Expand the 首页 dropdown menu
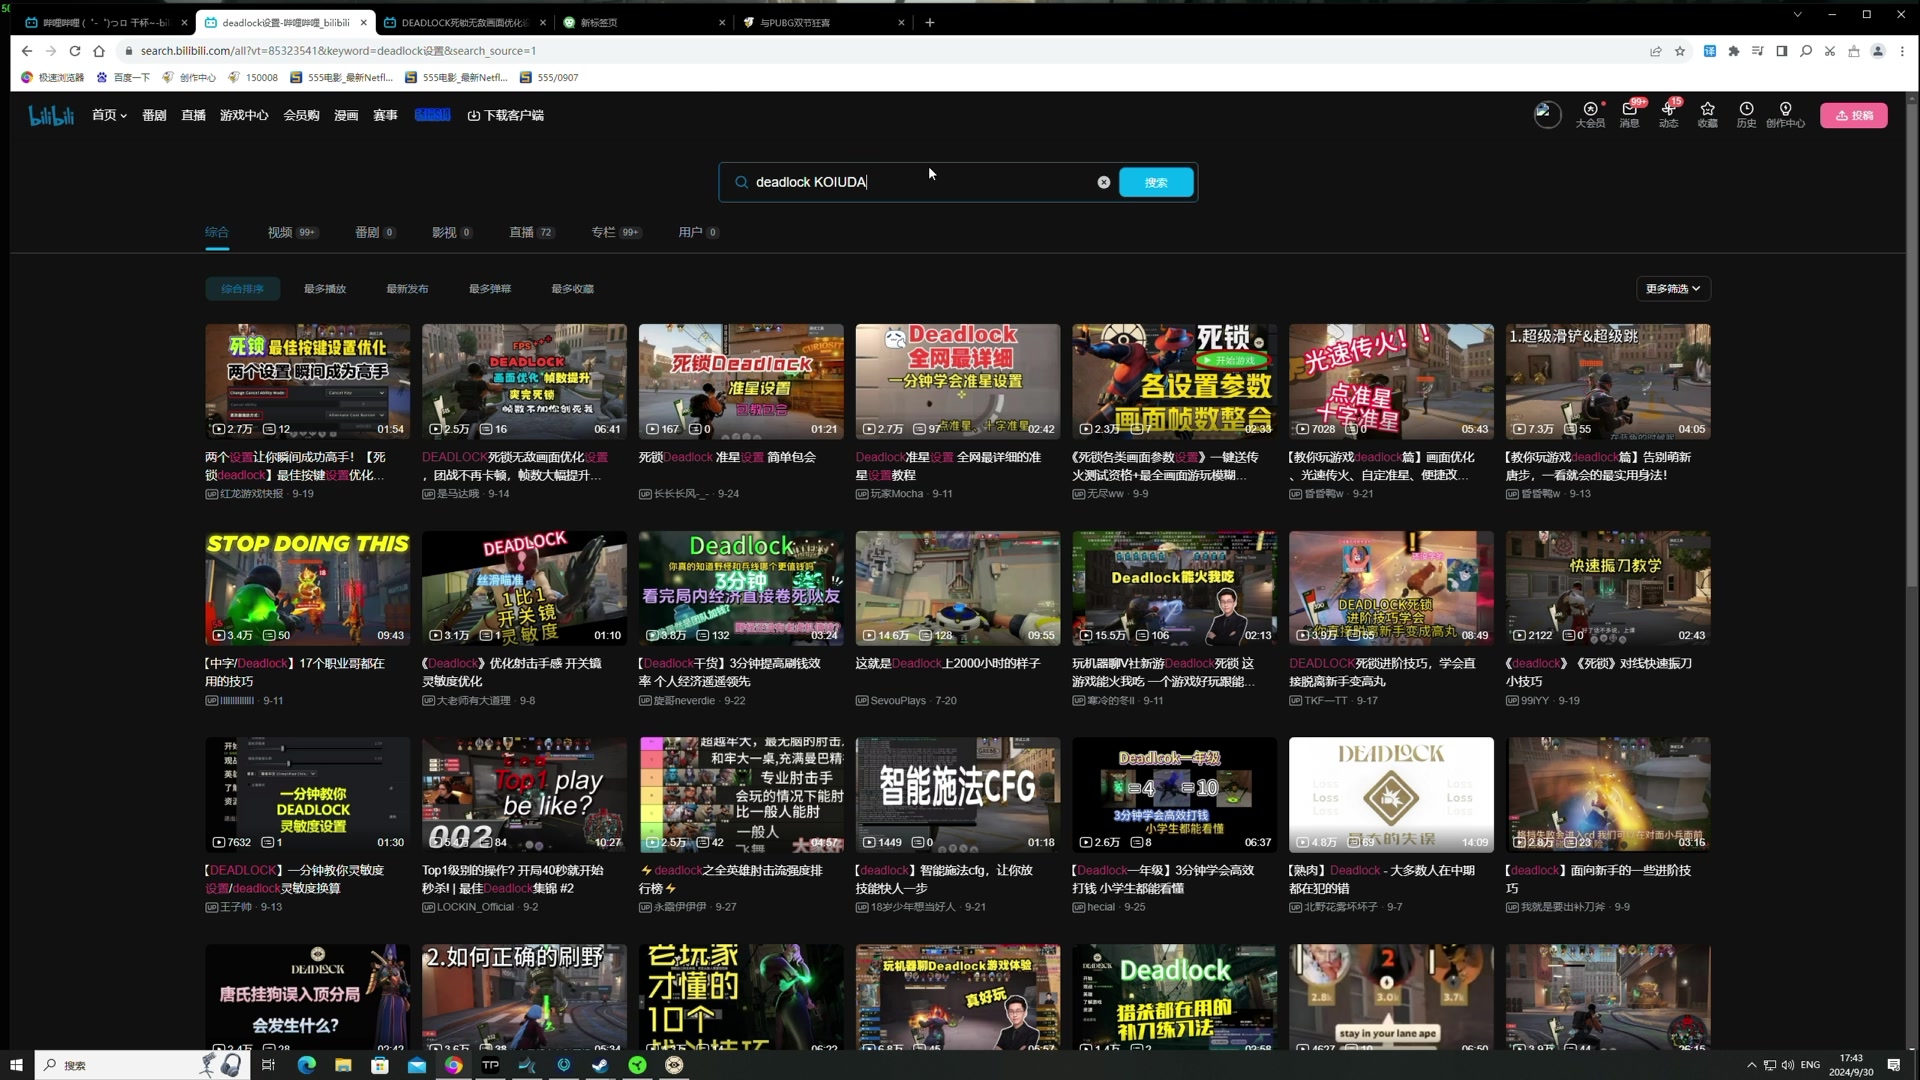1920x1080 pixels. pyautogui.click(x=109, y=115)
